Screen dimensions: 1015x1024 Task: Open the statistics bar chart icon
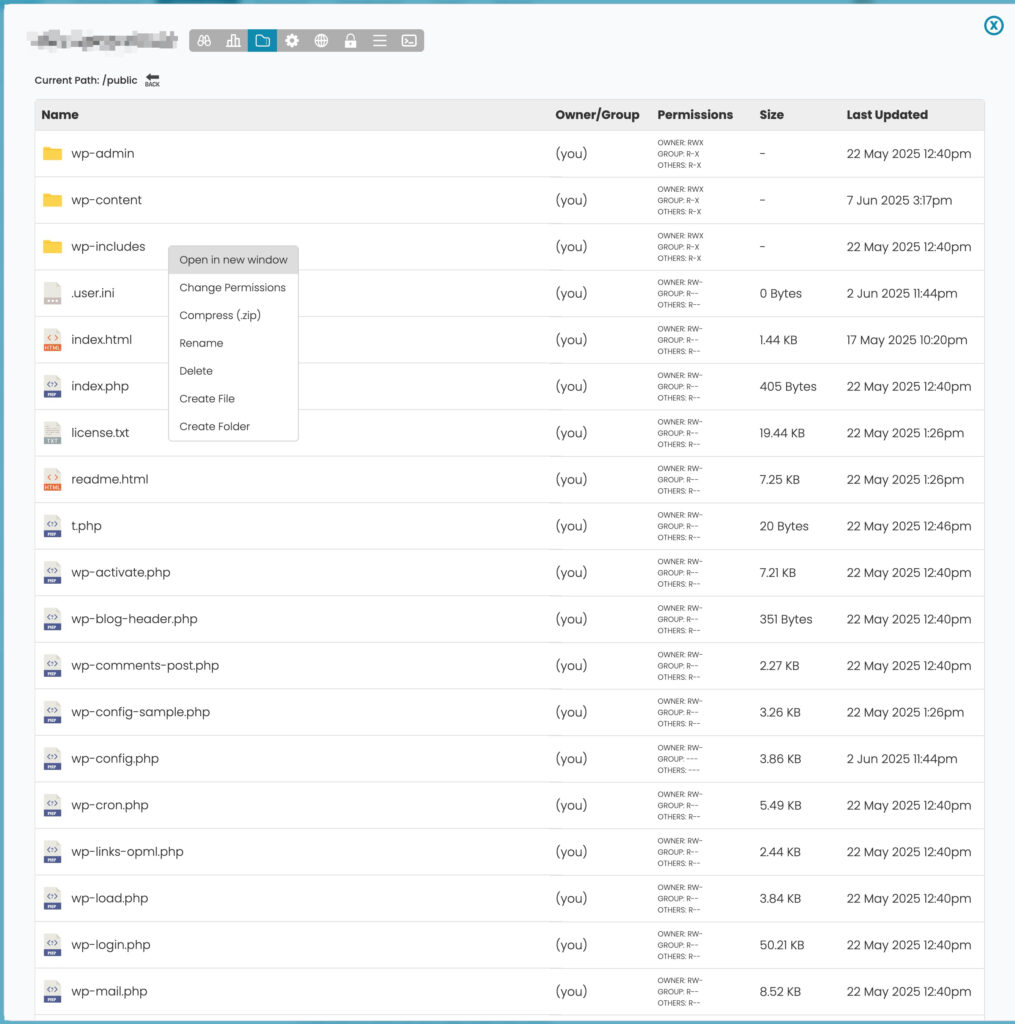point(232,40)
